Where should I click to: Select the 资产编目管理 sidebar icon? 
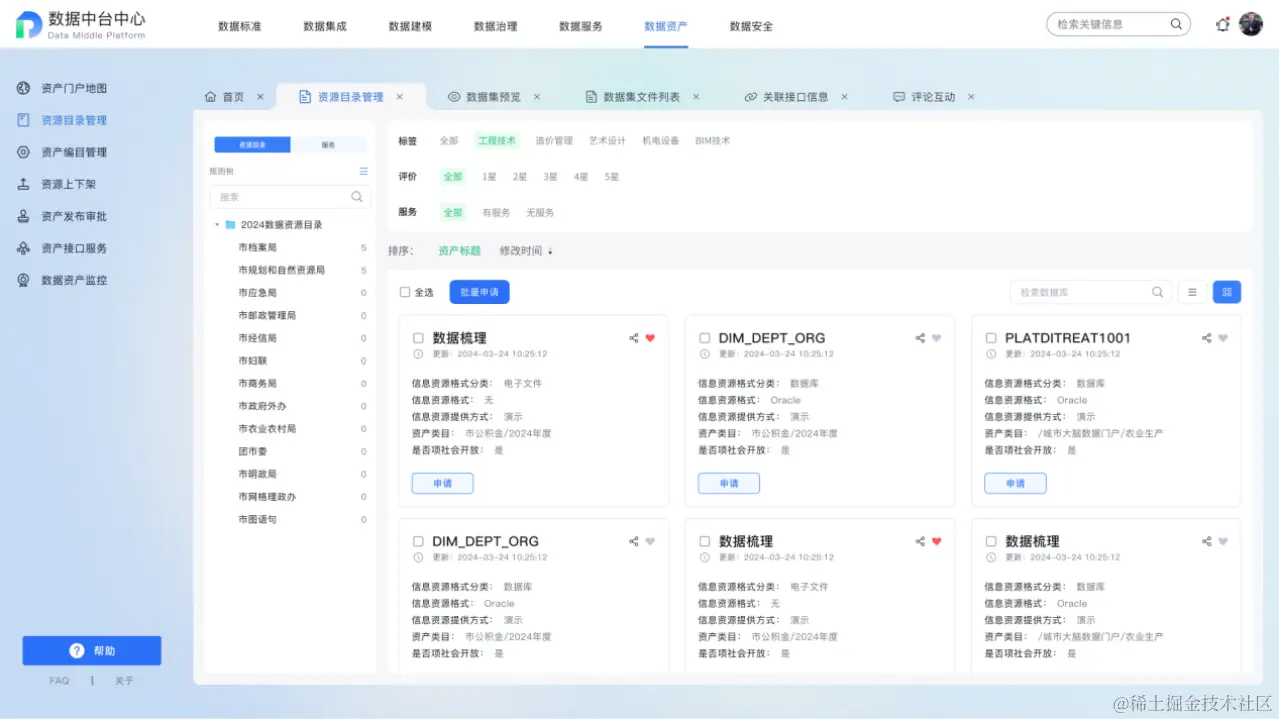pyautogui.click(x=23, y=152)
